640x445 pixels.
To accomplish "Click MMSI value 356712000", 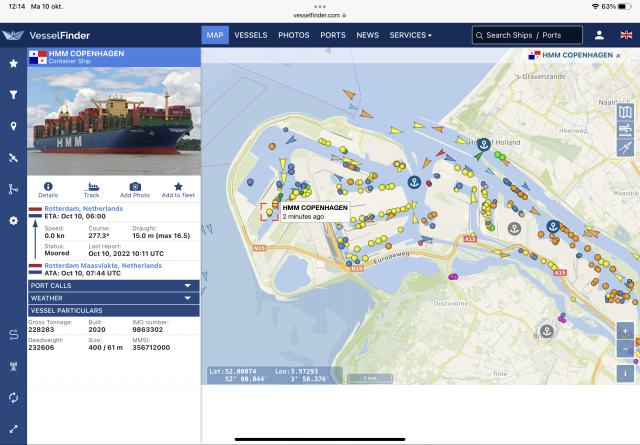I will pyautogui.click(x=151, y=347).
